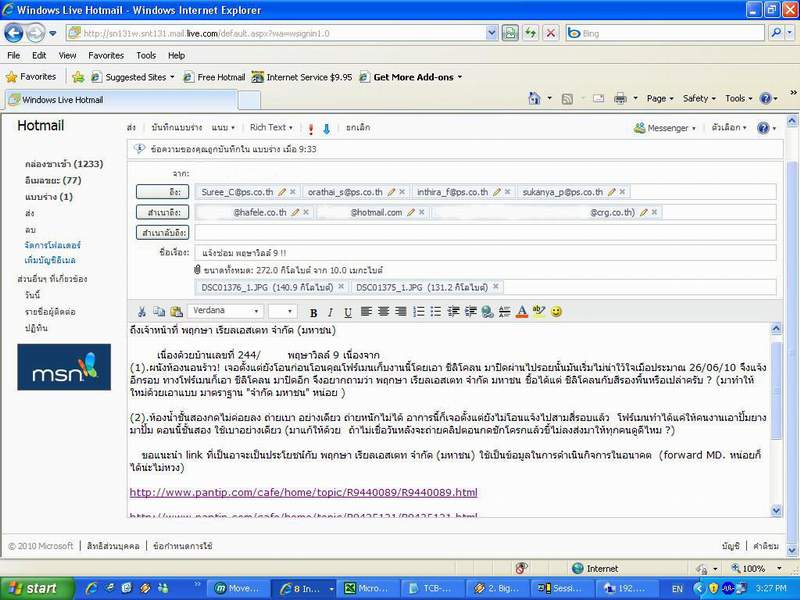Insert a horizontal line

click(x=505, y=312)
